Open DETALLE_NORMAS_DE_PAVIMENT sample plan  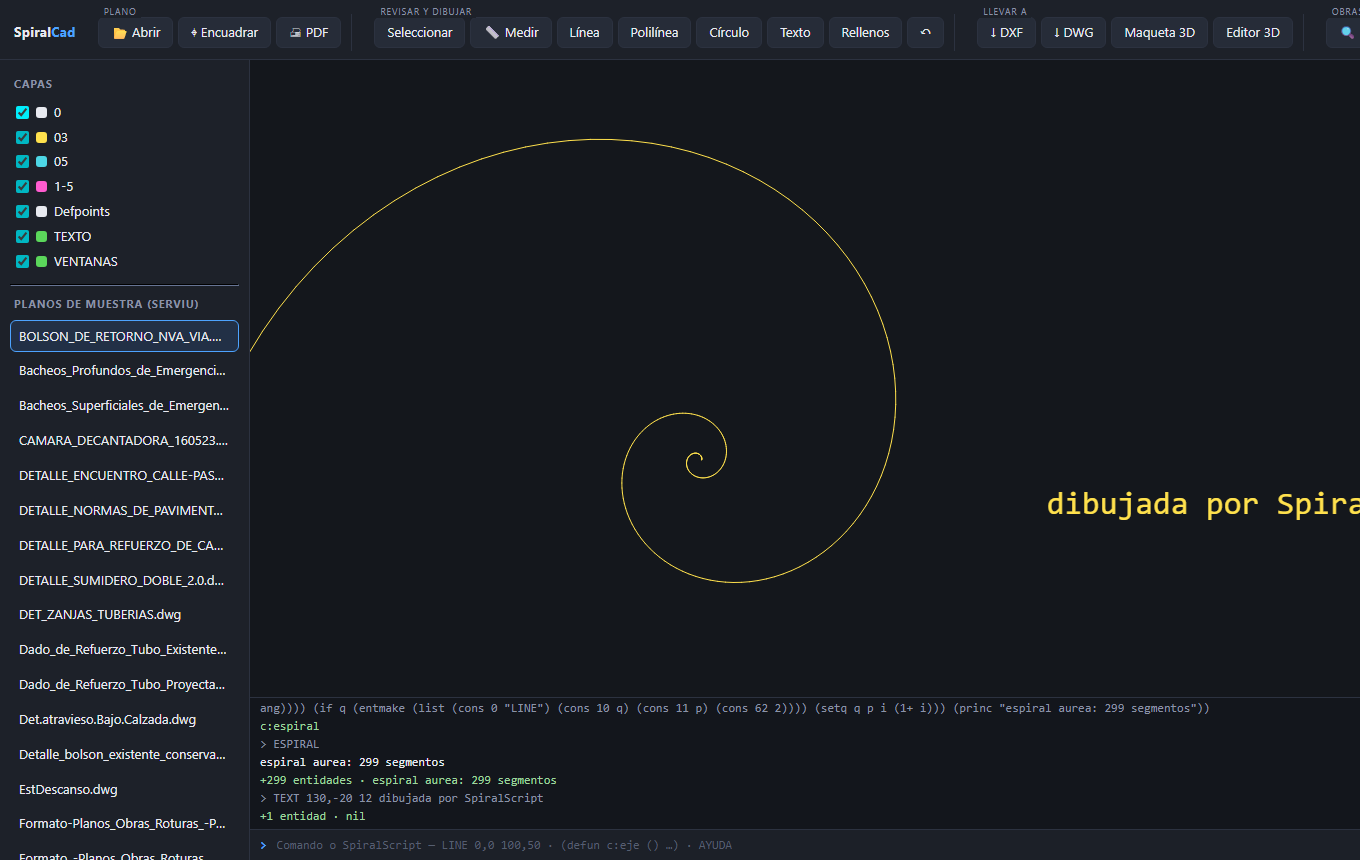point(124,511)
